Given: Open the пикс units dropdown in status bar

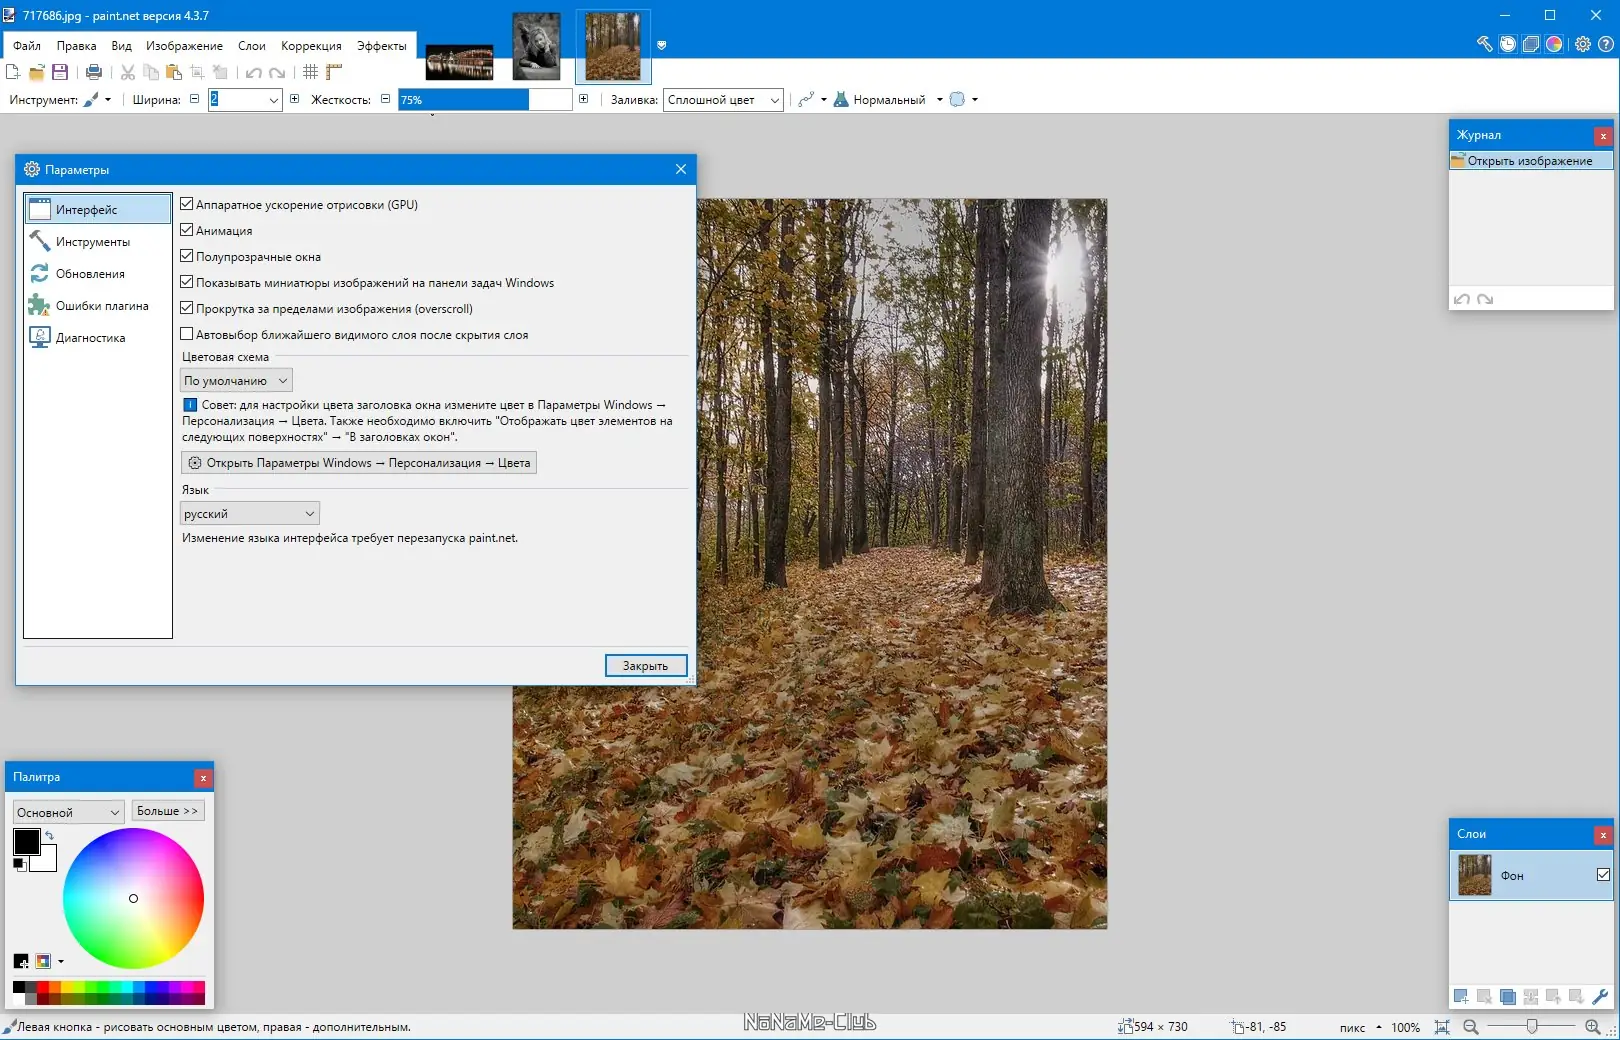Looking at the screenshot, I should tap(1361, 1027).
